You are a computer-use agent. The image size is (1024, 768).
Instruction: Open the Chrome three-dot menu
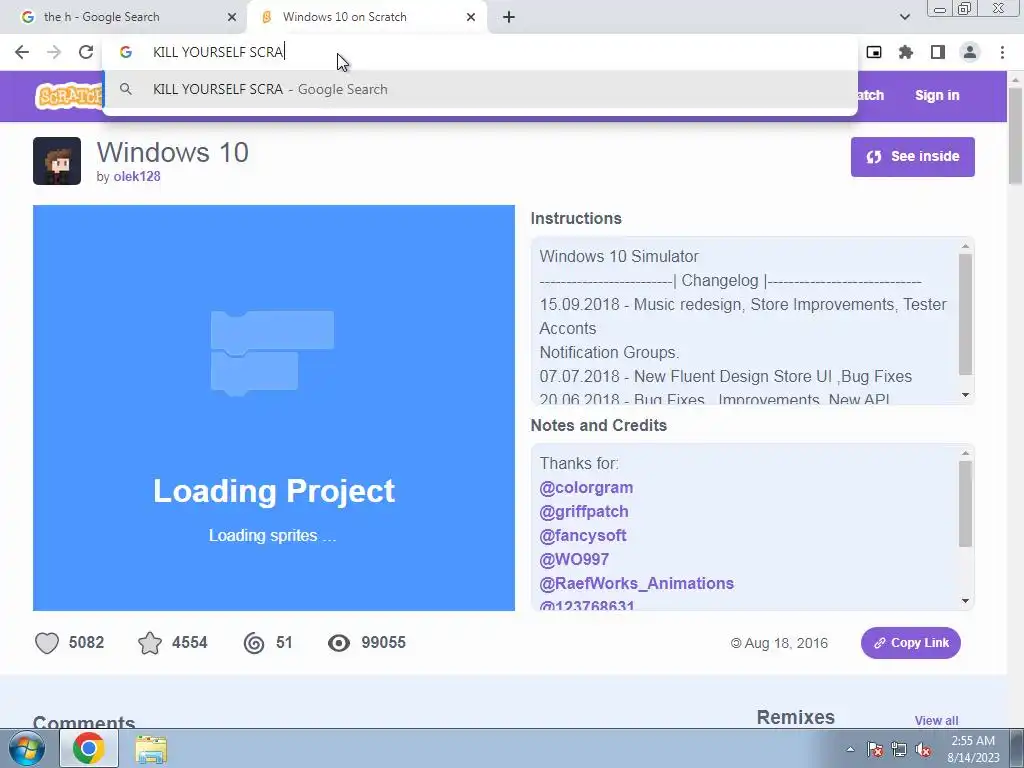[x=1002, y=52]
